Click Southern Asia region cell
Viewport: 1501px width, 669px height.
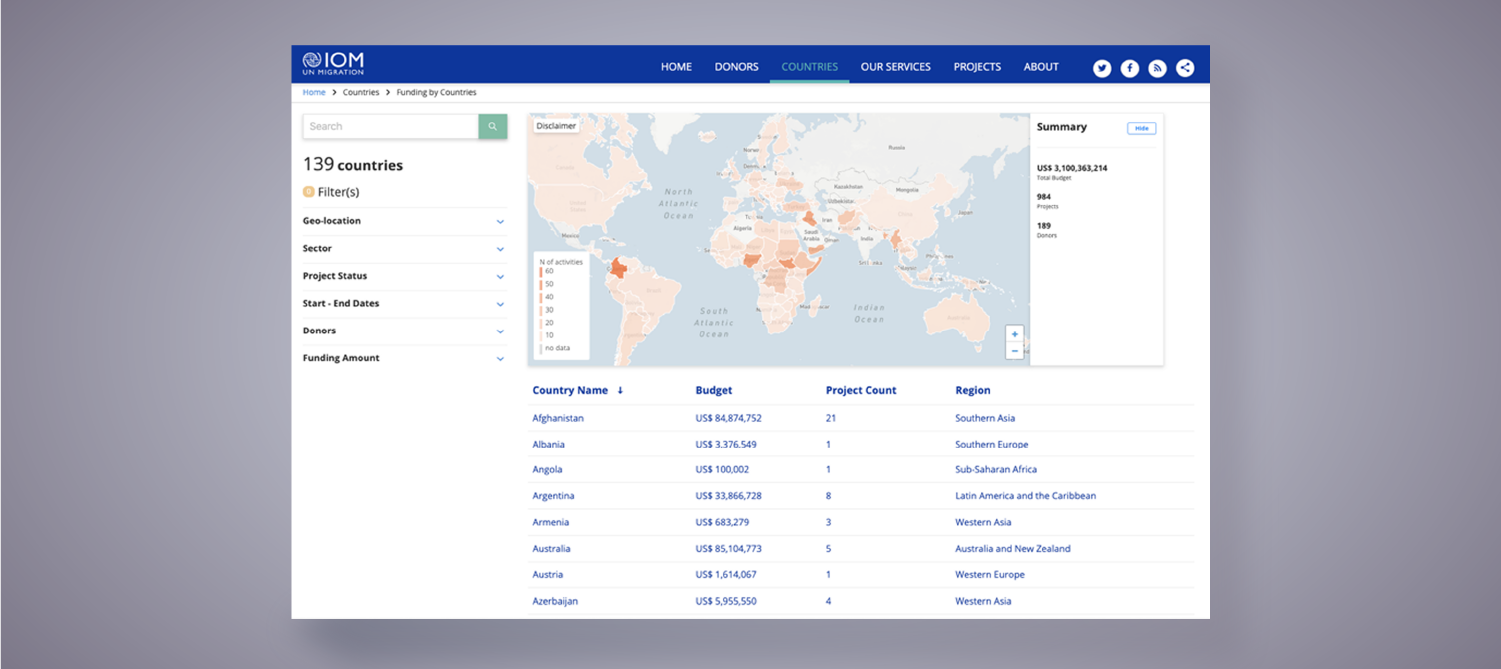click(x=985, y=418)
